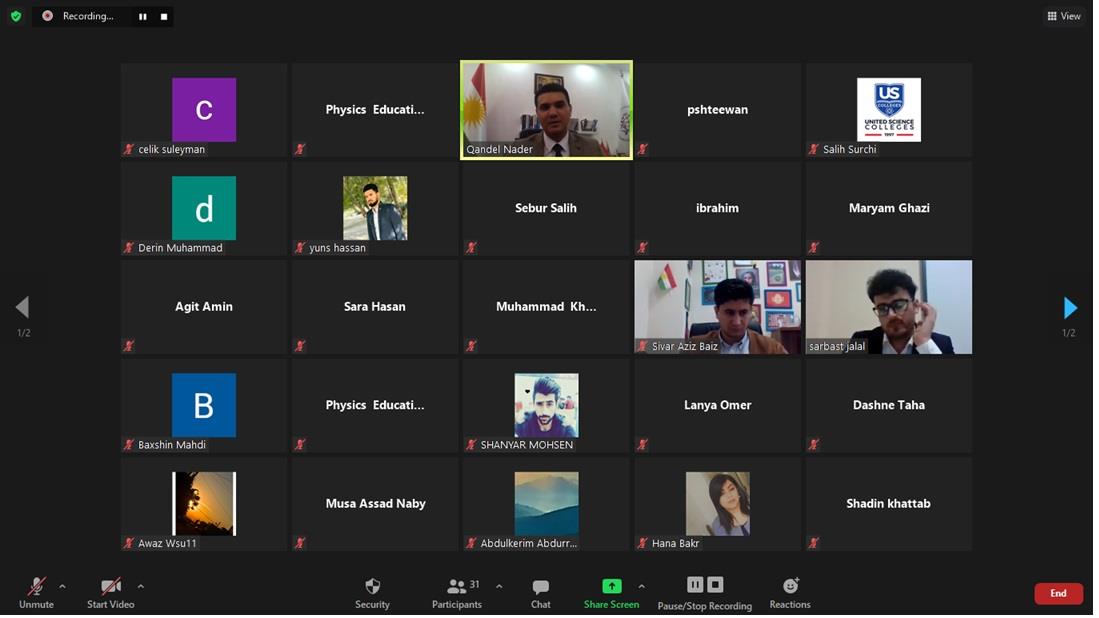This screenshot has width=1099, height=618.
Task: Click the red End meeting button
Action: (x=1058, y=593)
